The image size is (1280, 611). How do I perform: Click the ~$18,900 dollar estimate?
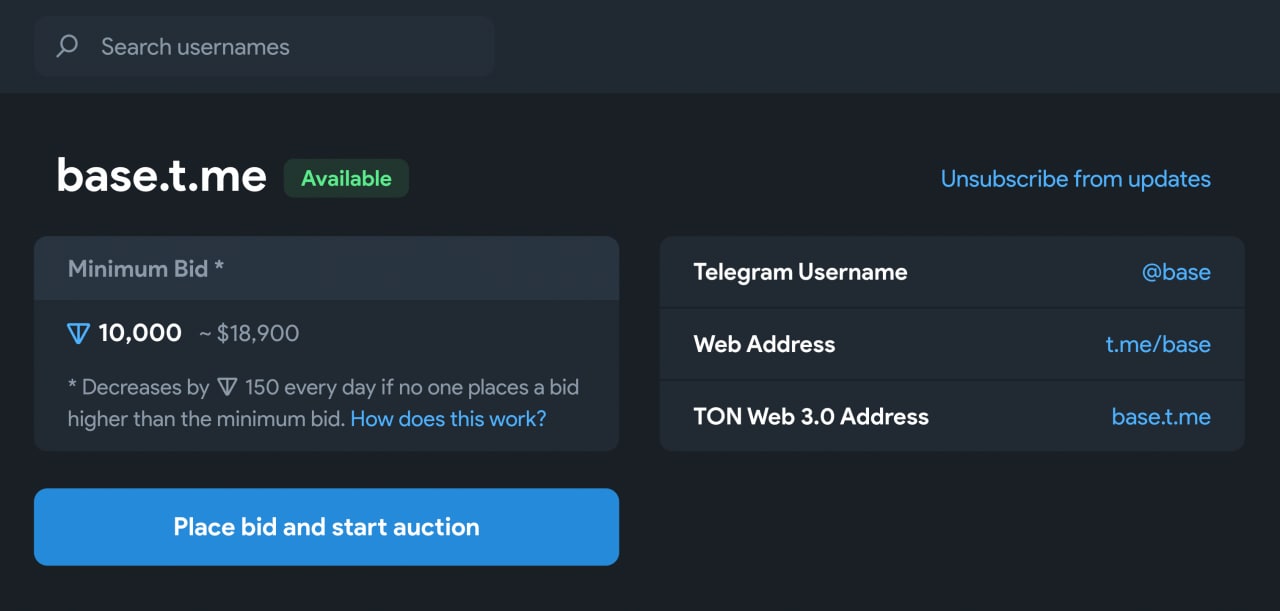click(249, 333)
